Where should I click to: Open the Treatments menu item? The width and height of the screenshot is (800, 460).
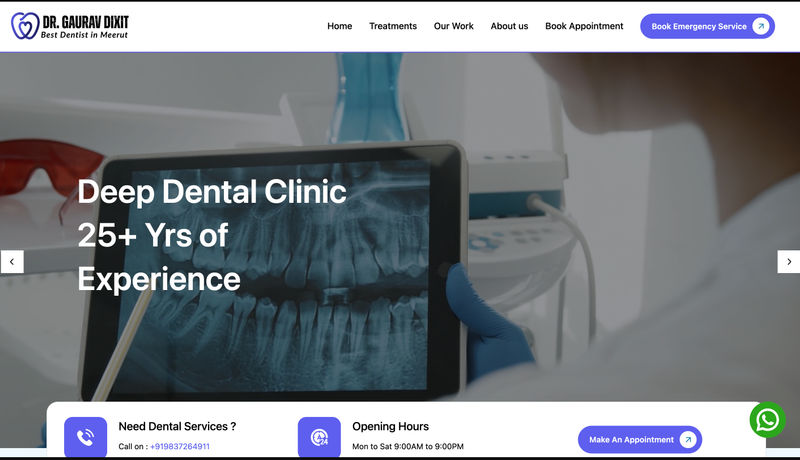[x=393, y=26]
